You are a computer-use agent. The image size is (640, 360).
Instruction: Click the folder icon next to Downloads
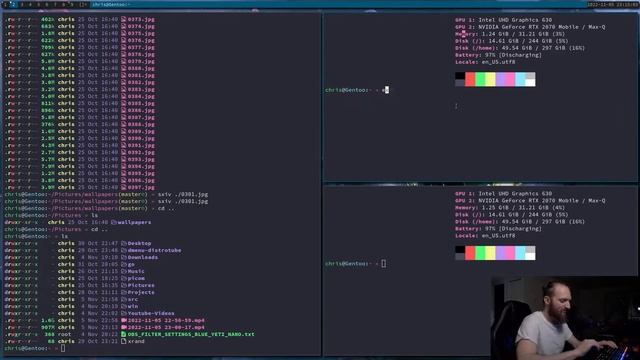[x=124, y=257]
